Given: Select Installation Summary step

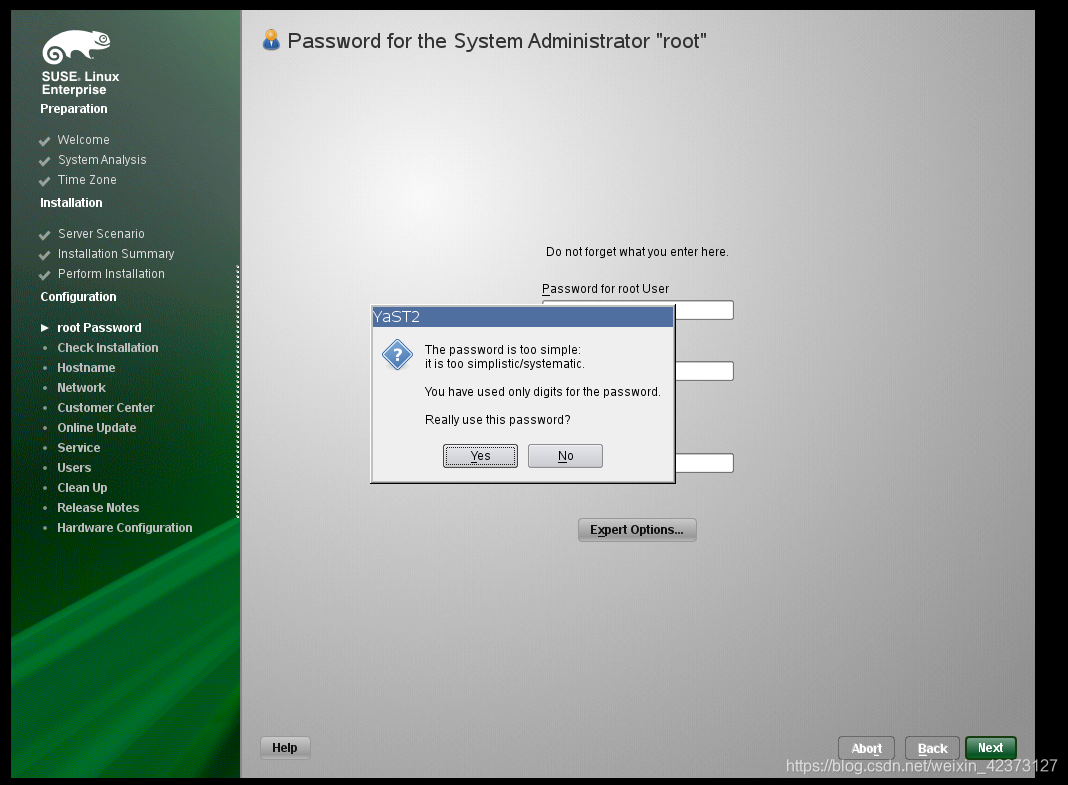Looking at the screenshot, I should [116, 254].
